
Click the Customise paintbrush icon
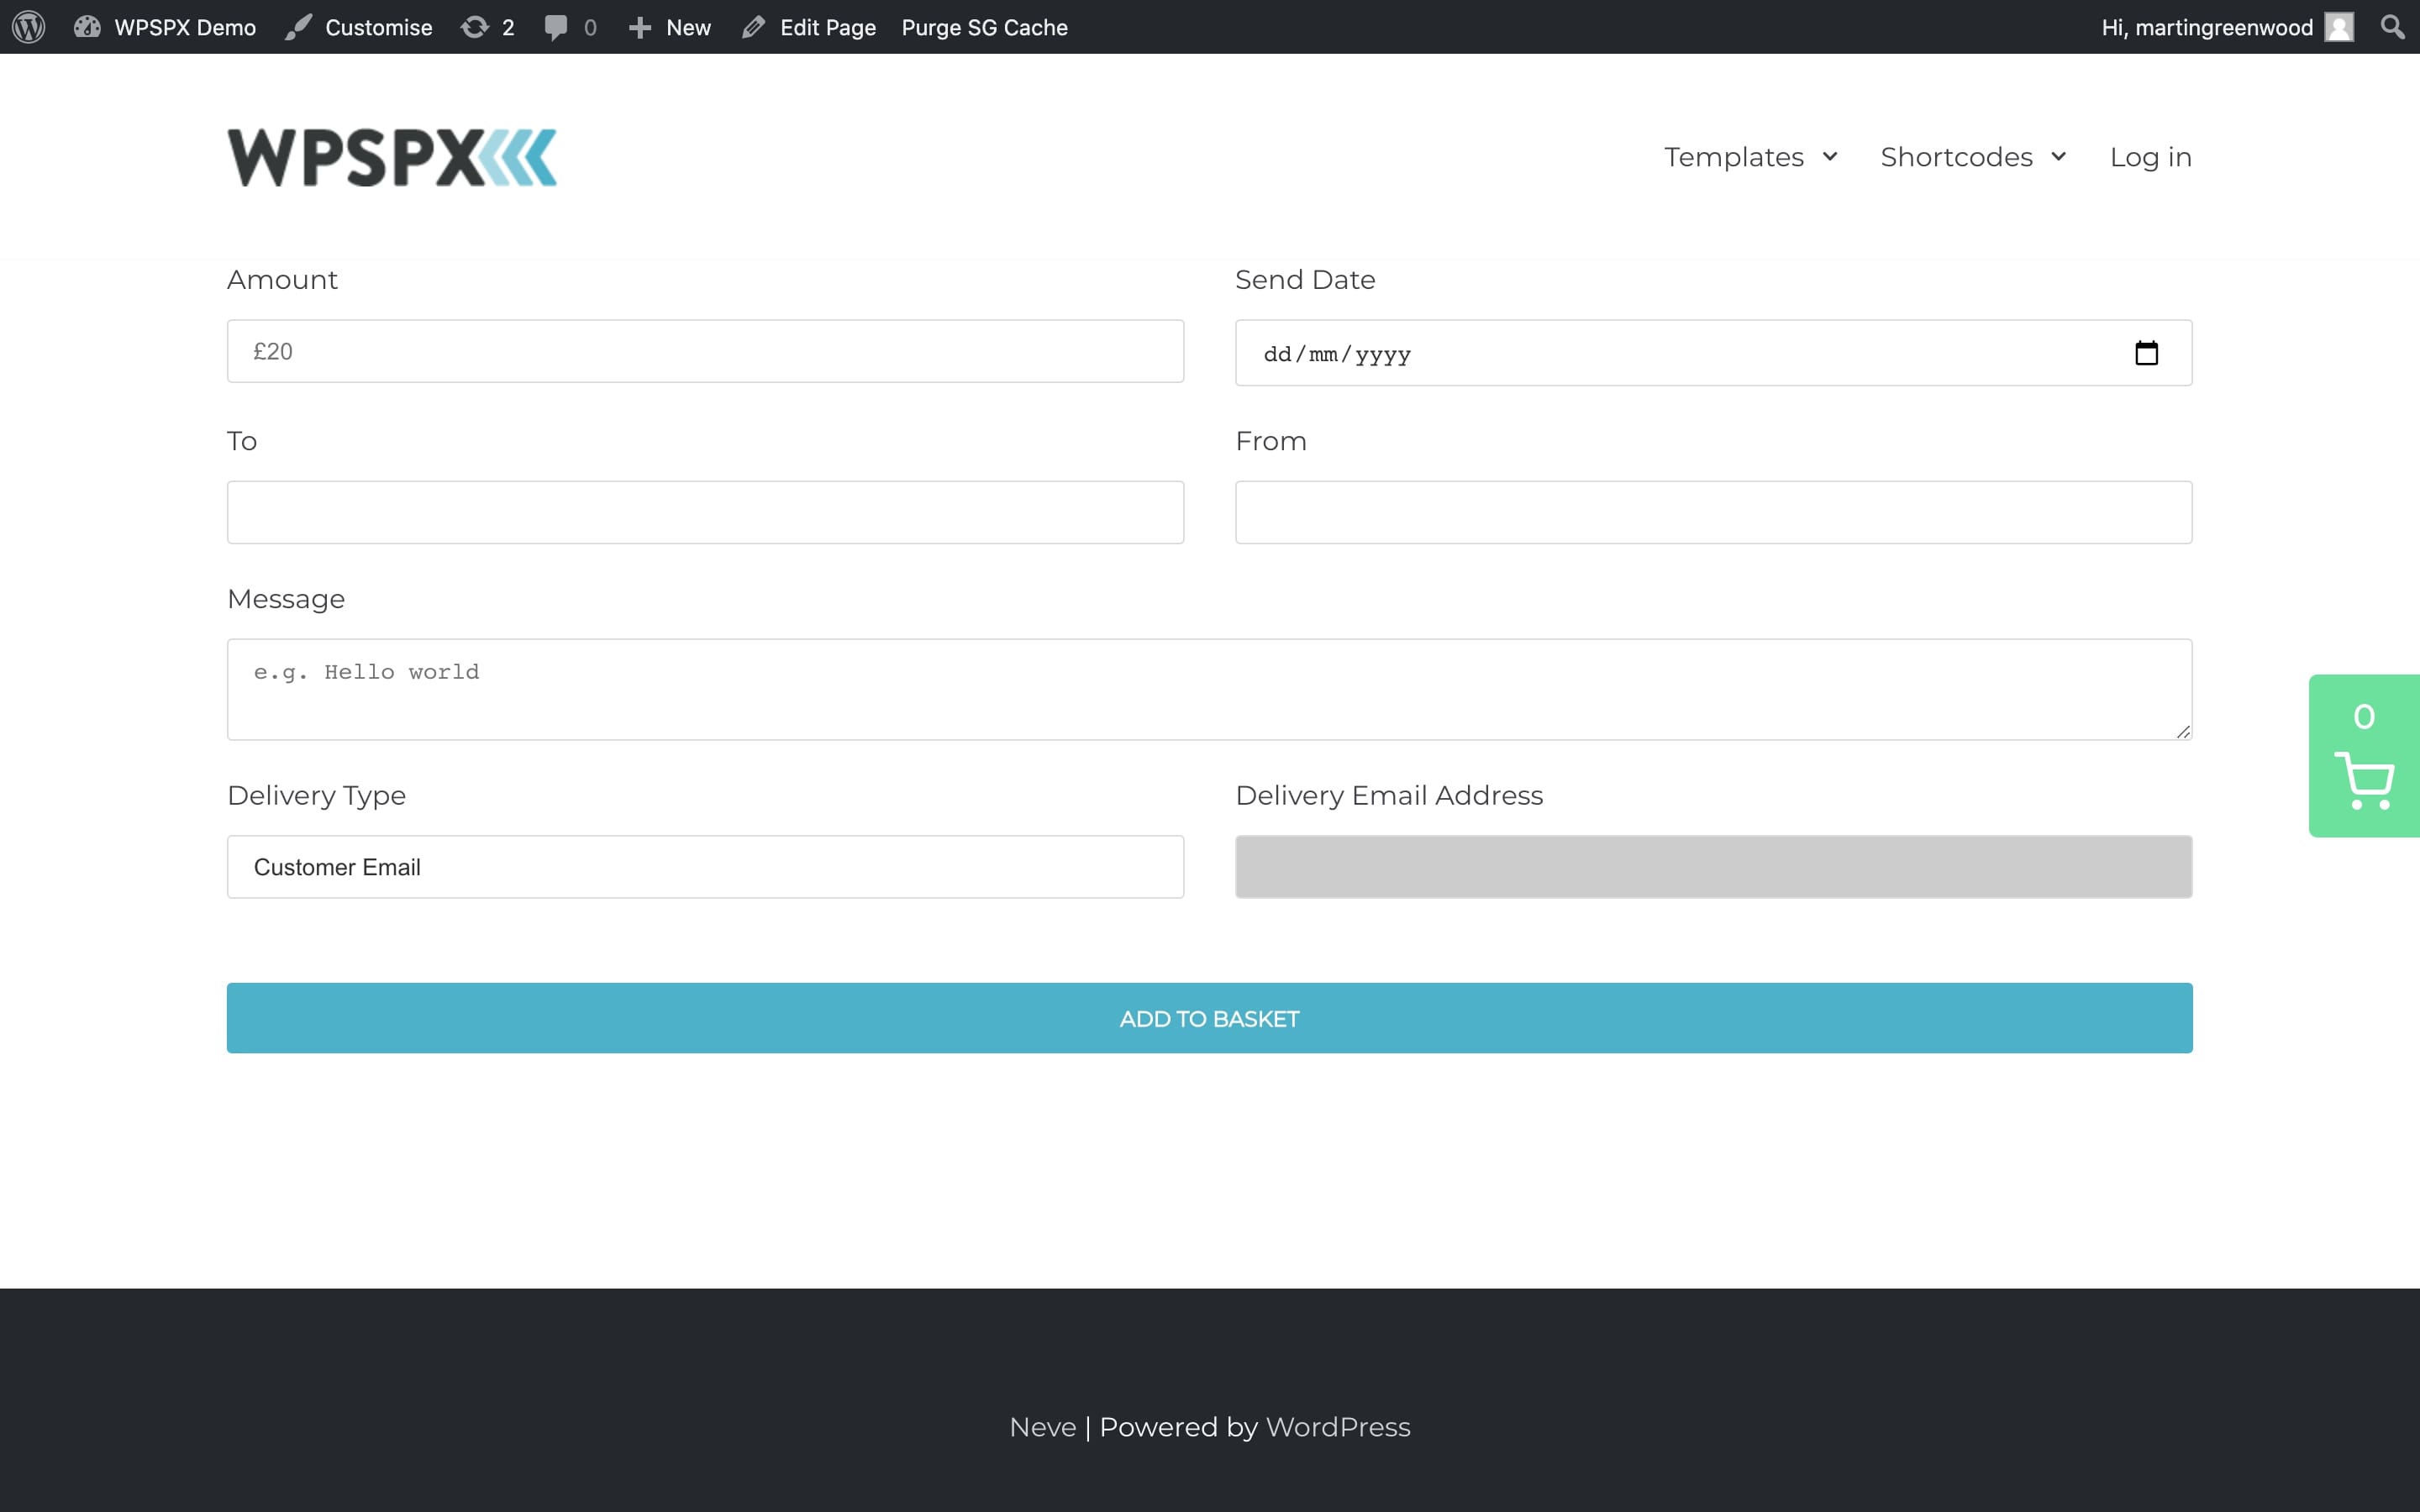[298, 27]
